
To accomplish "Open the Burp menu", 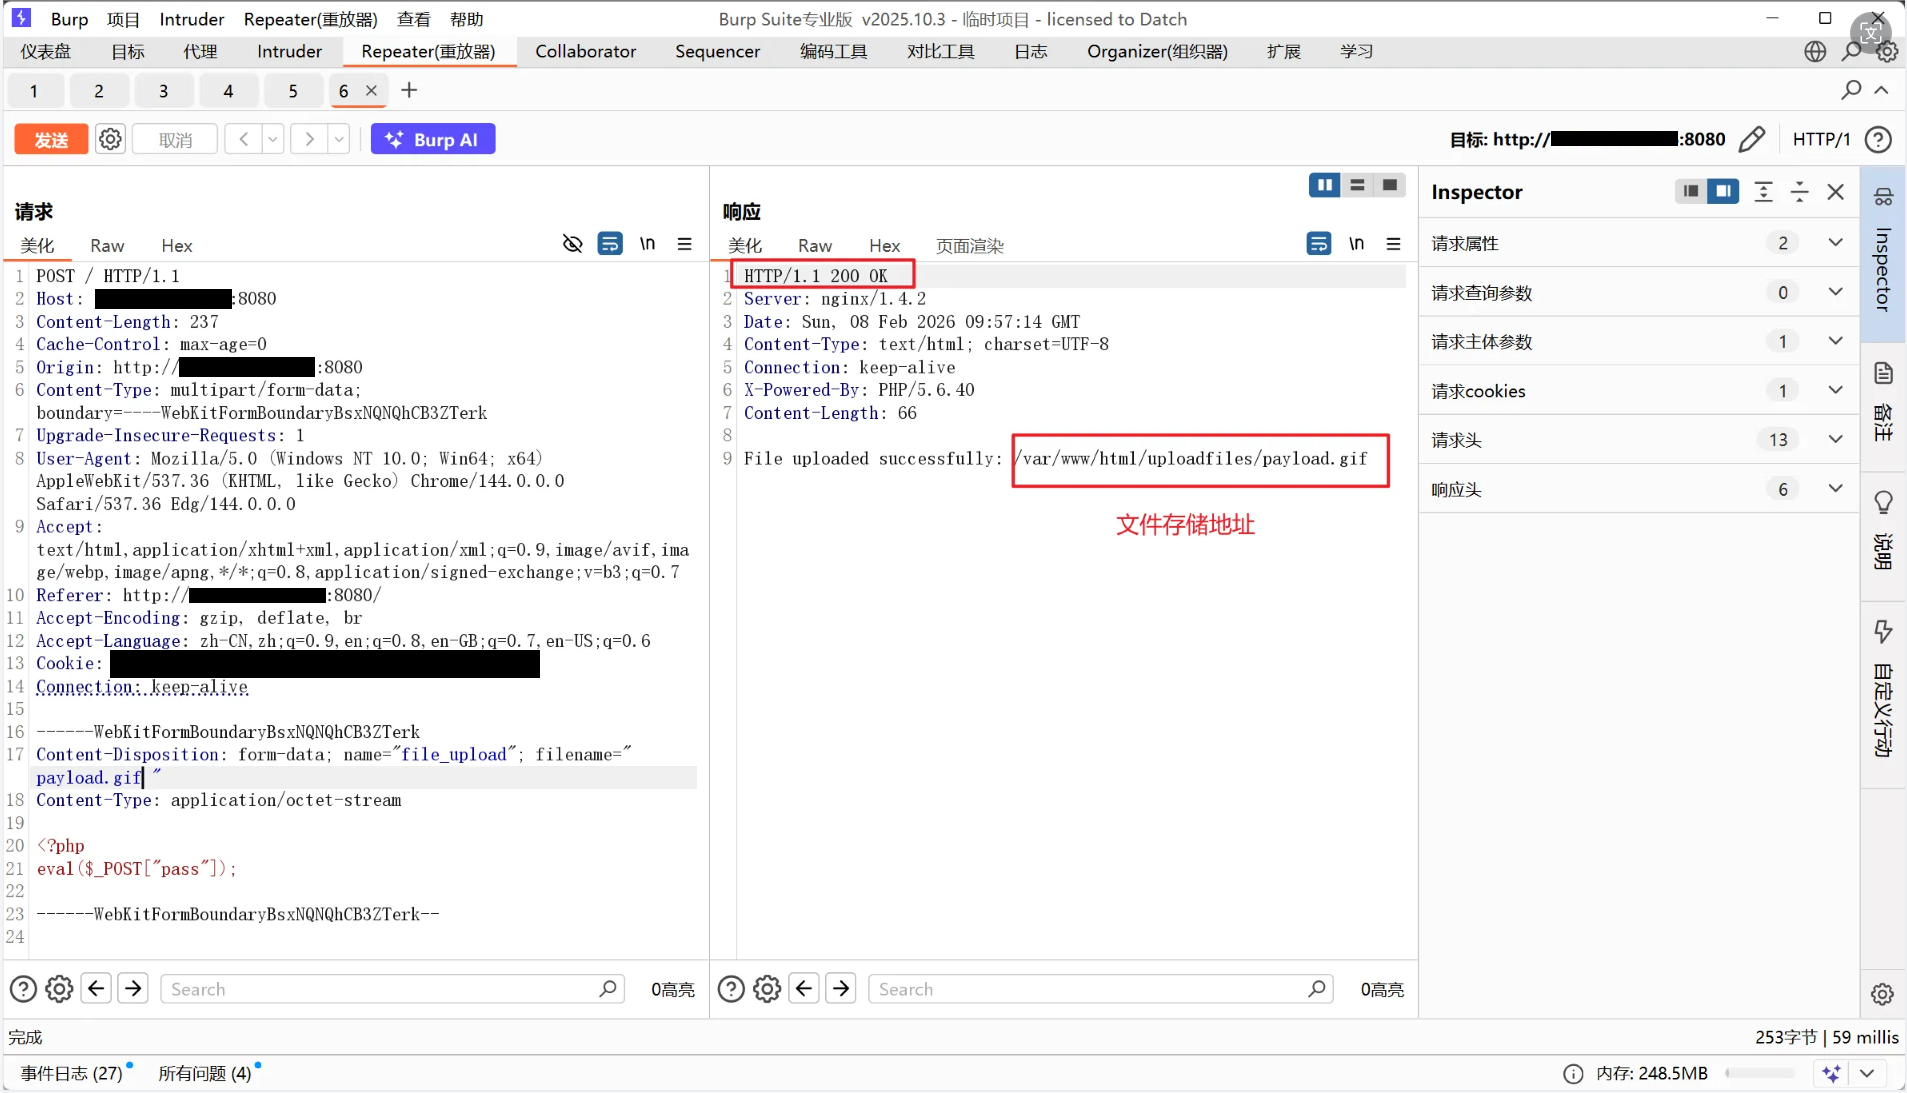I will click(69, 19).
